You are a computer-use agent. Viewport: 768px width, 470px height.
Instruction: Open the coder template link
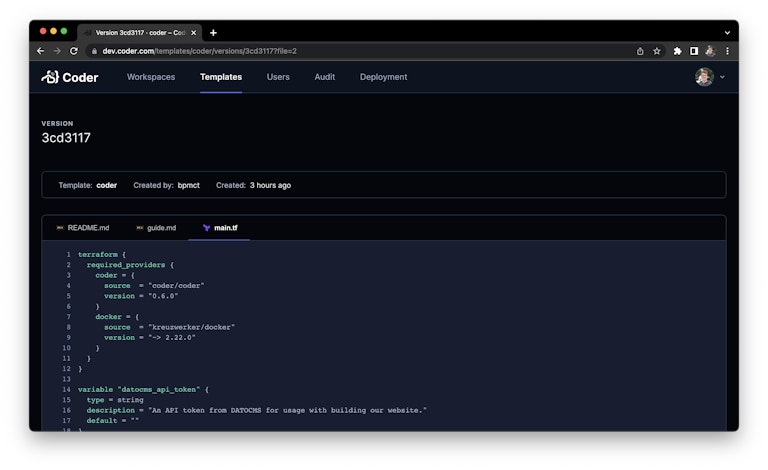tap(107, 185)
